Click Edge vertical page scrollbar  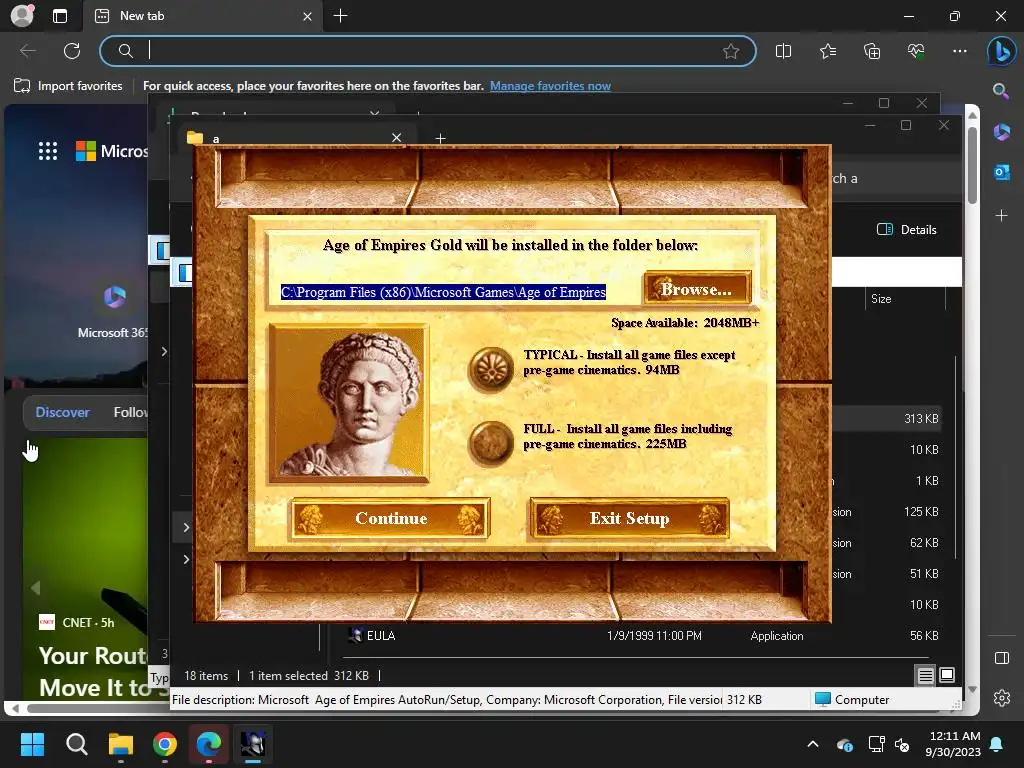972,165
